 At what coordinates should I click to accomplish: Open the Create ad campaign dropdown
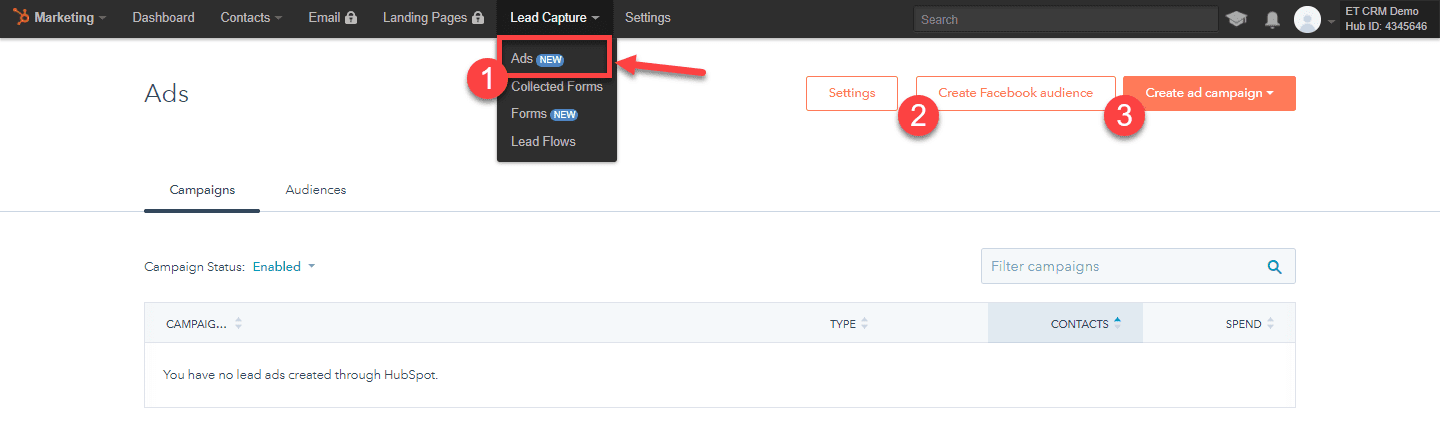1209,93
